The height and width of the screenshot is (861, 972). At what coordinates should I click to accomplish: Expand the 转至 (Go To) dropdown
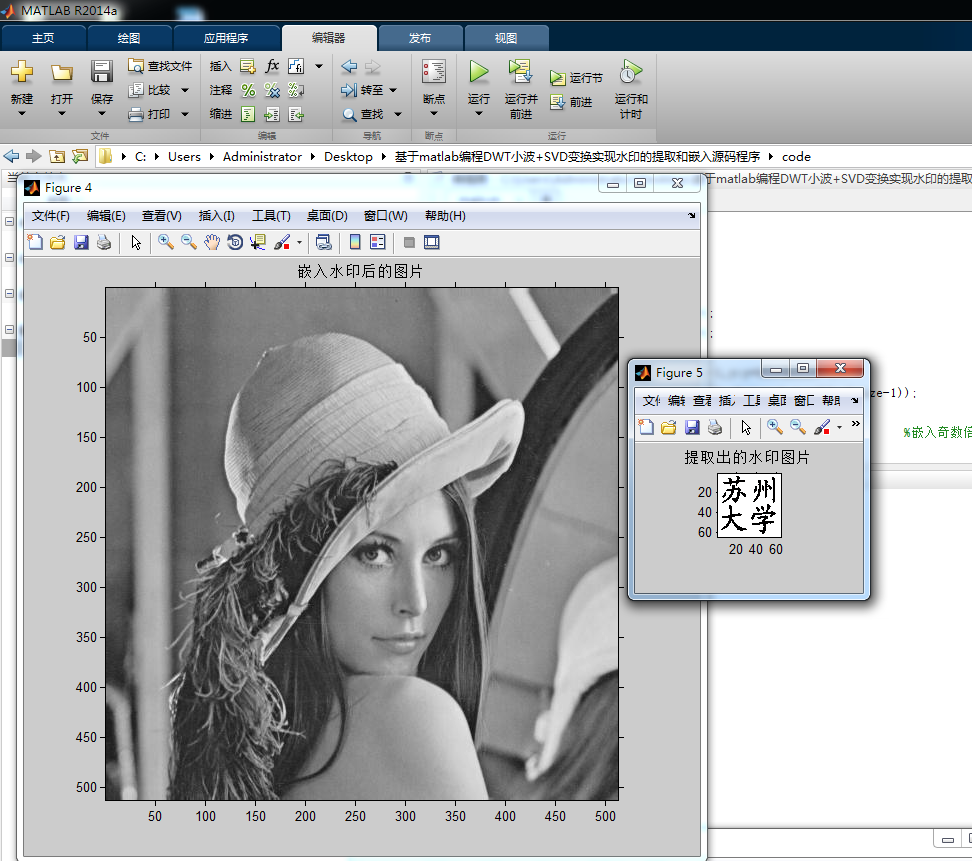point(393,91)
